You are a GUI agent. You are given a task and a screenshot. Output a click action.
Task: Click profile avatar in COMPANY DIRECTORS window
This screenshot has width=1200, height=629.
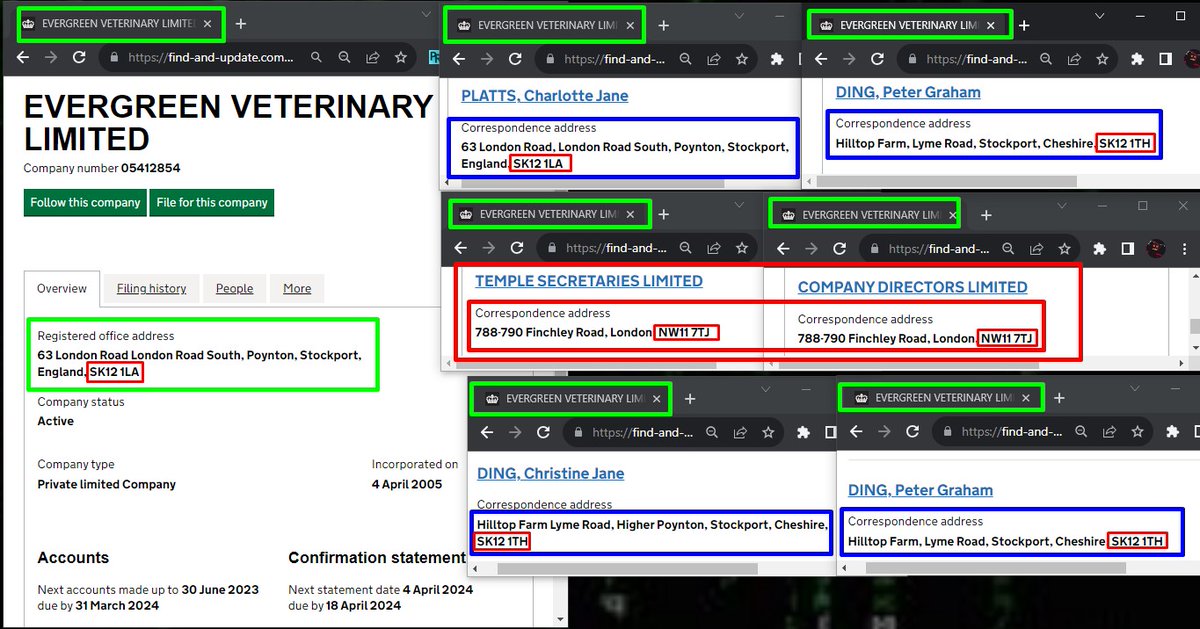1155,248
